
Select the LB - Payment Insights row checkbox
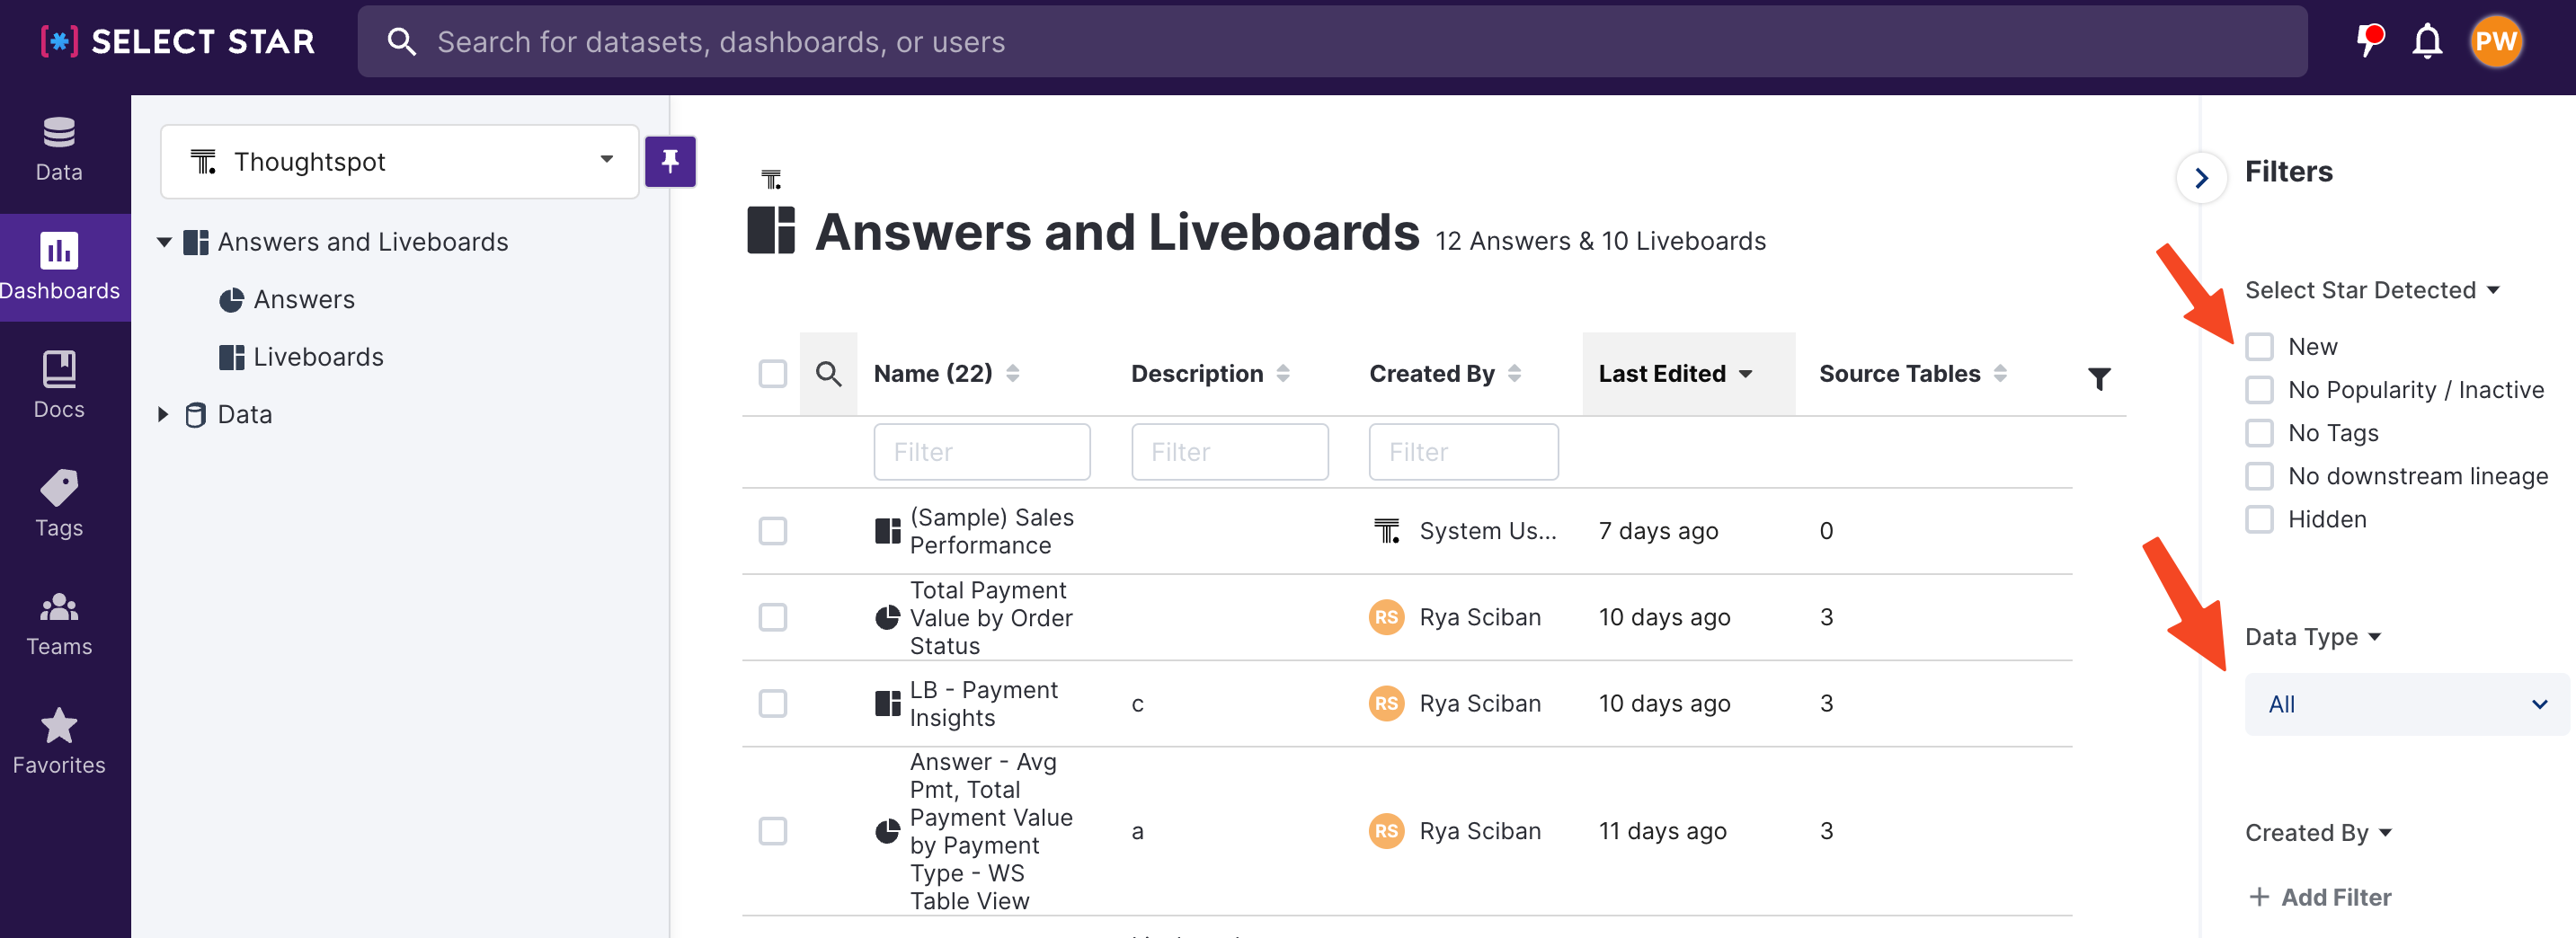pyautogui.click(x=772, y=703)
